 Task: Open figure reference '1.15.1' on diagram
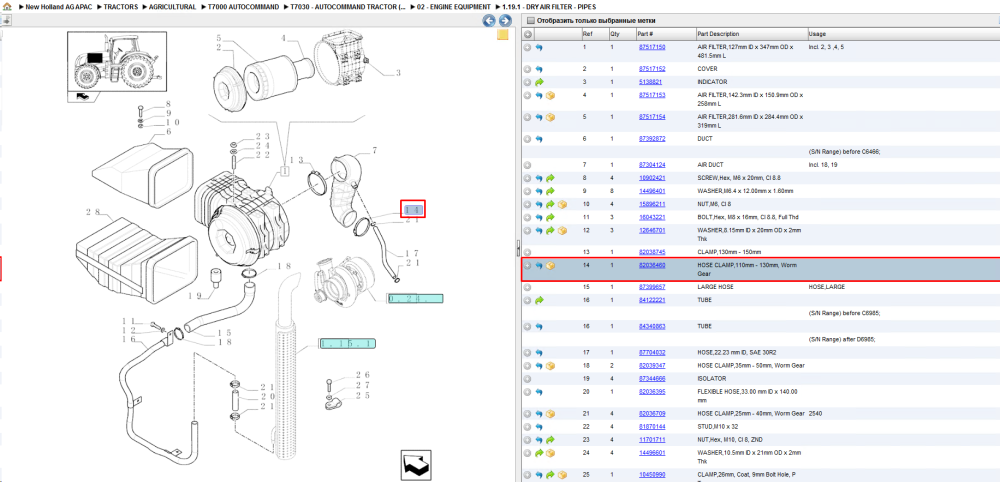click(348, 344)
